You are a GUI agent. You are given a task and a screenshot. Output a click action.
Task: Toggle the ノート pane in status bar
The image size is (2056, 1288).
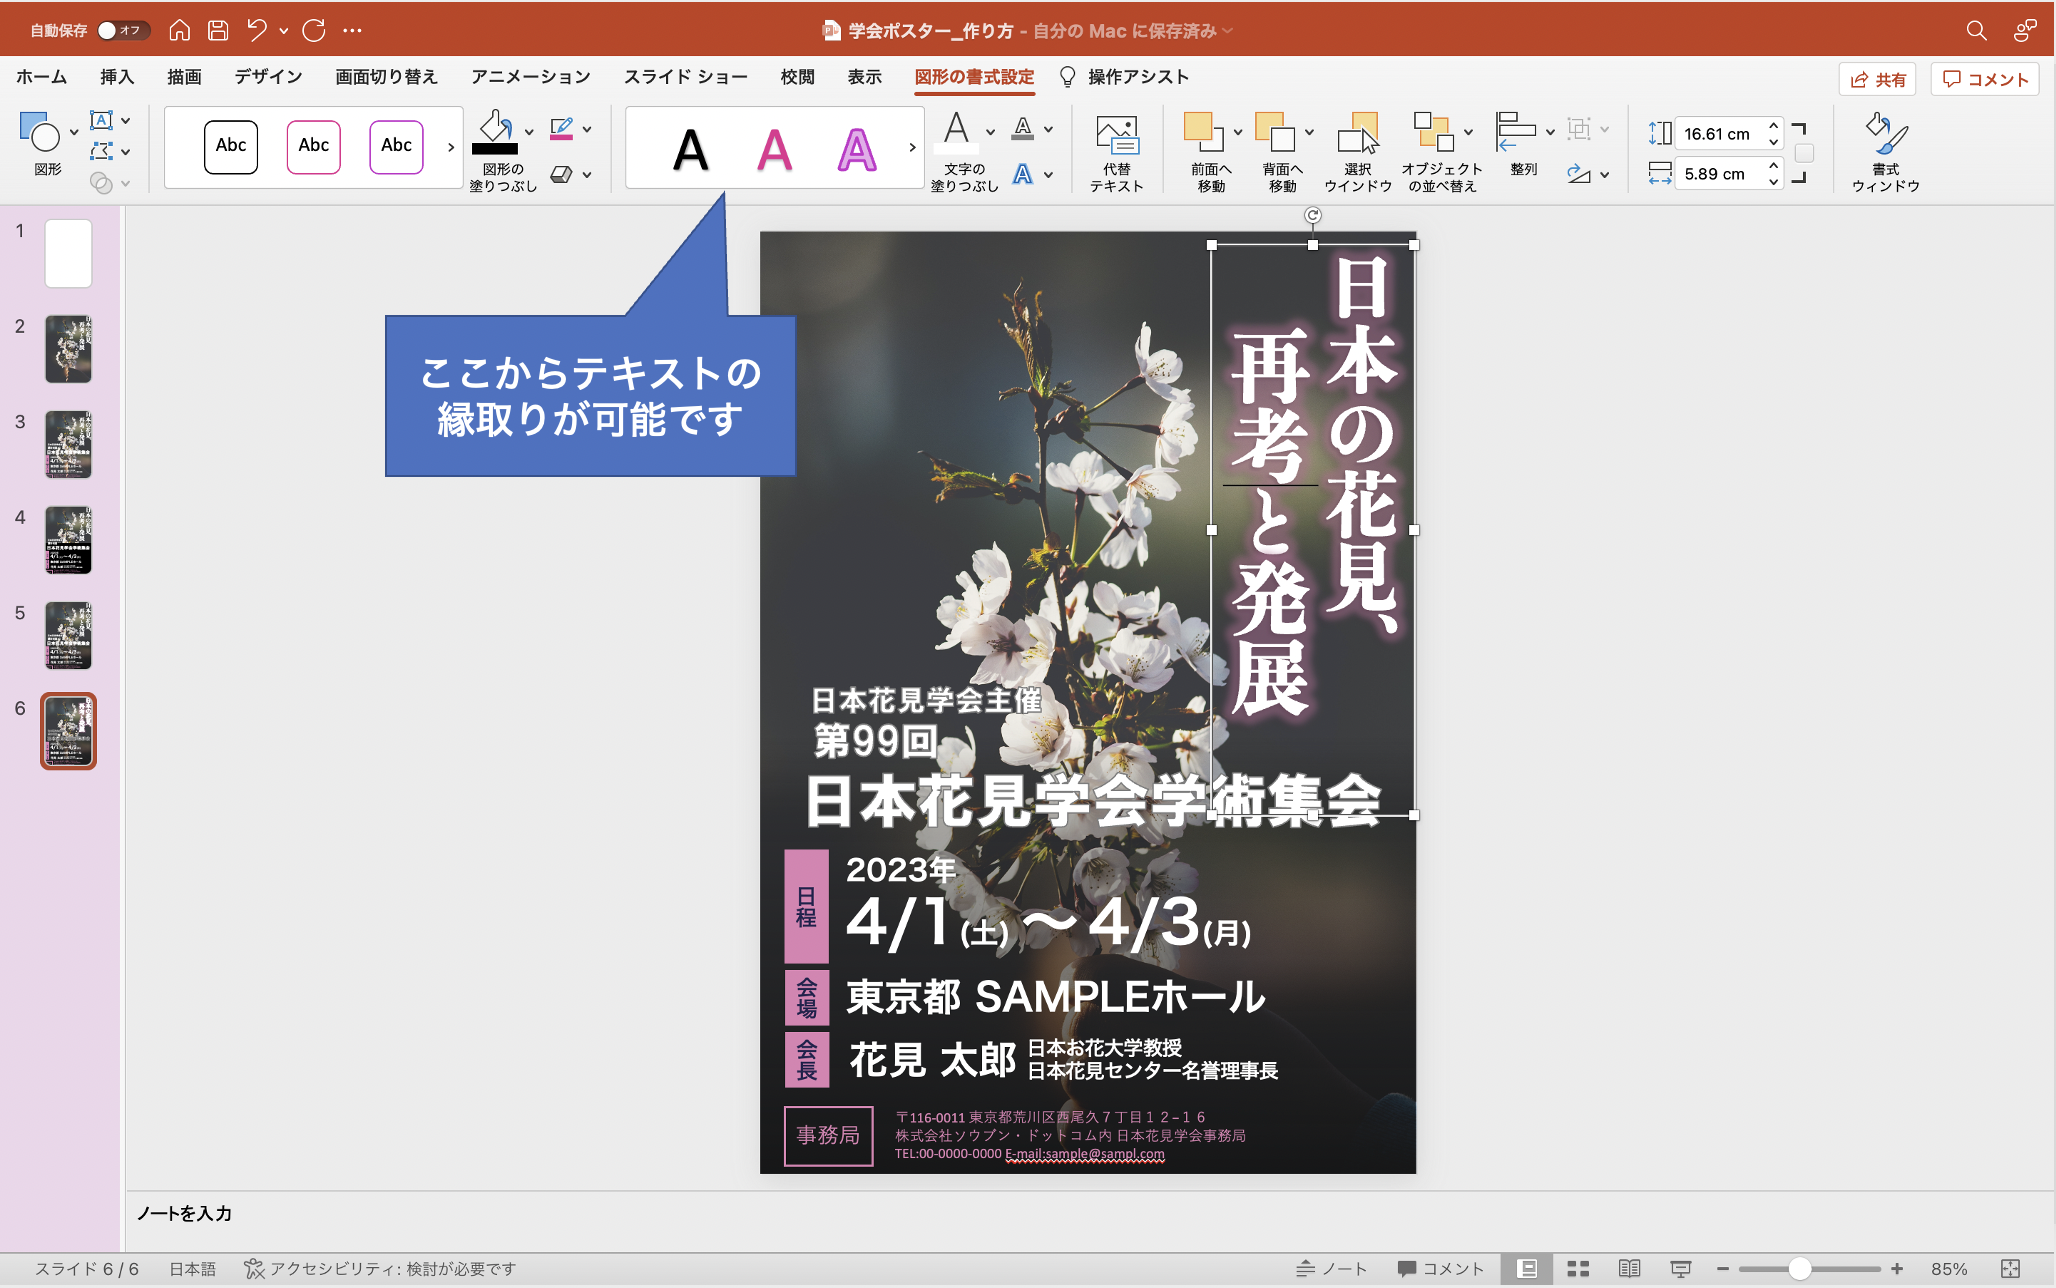(1333, 1267)
